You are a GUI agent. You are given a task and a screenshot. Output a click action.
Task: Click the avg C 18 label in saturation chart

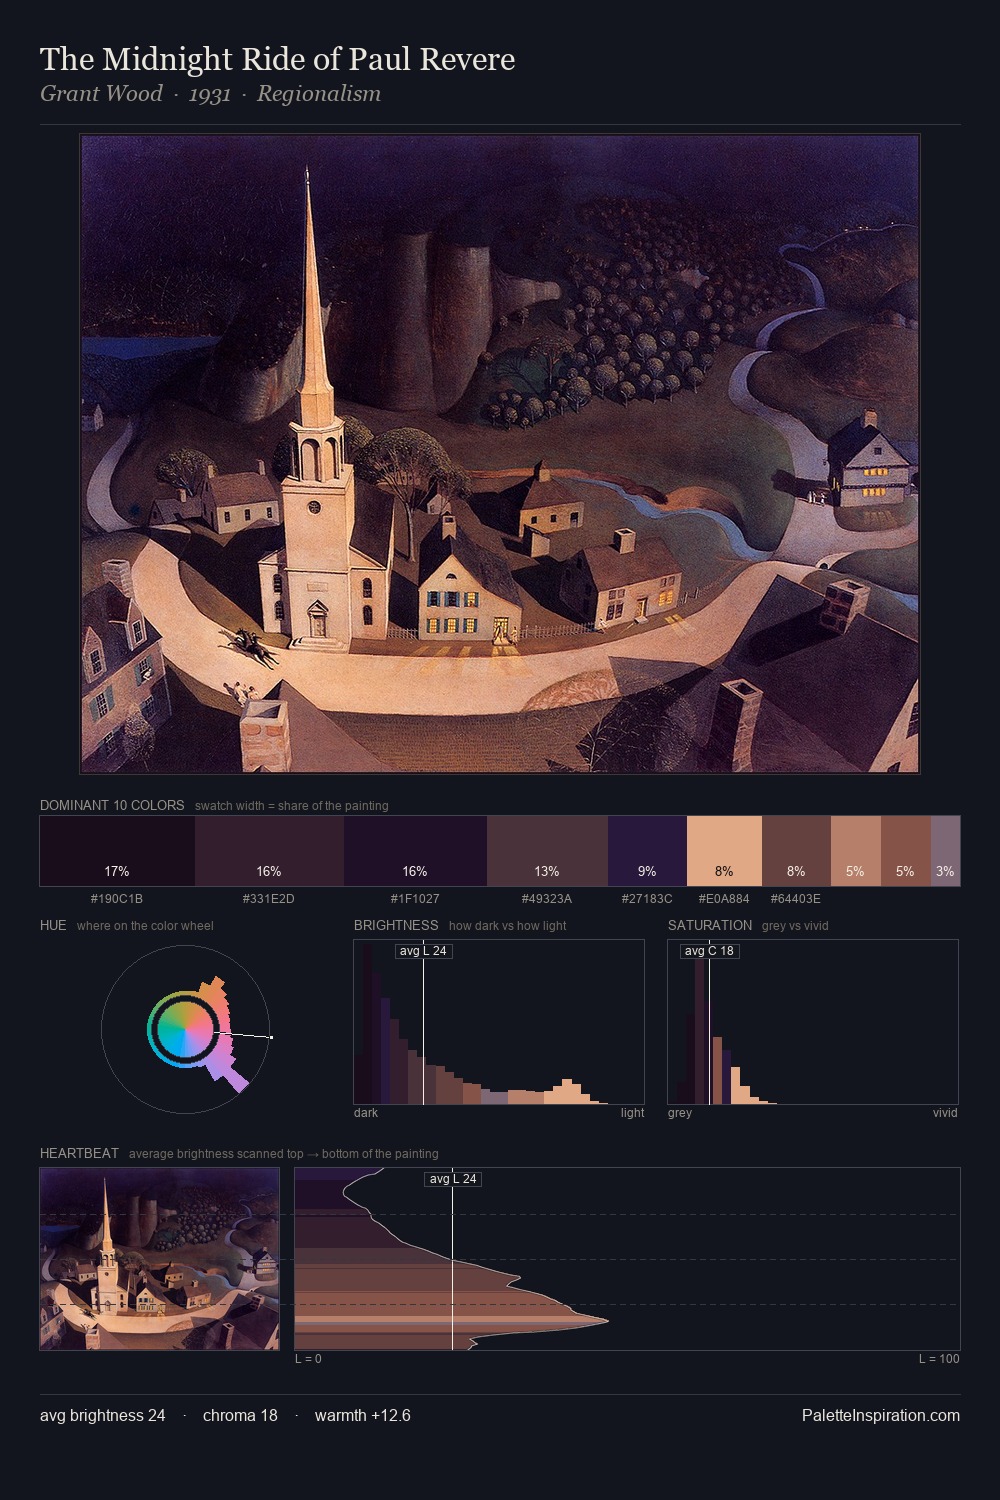[x=709, y=951]
